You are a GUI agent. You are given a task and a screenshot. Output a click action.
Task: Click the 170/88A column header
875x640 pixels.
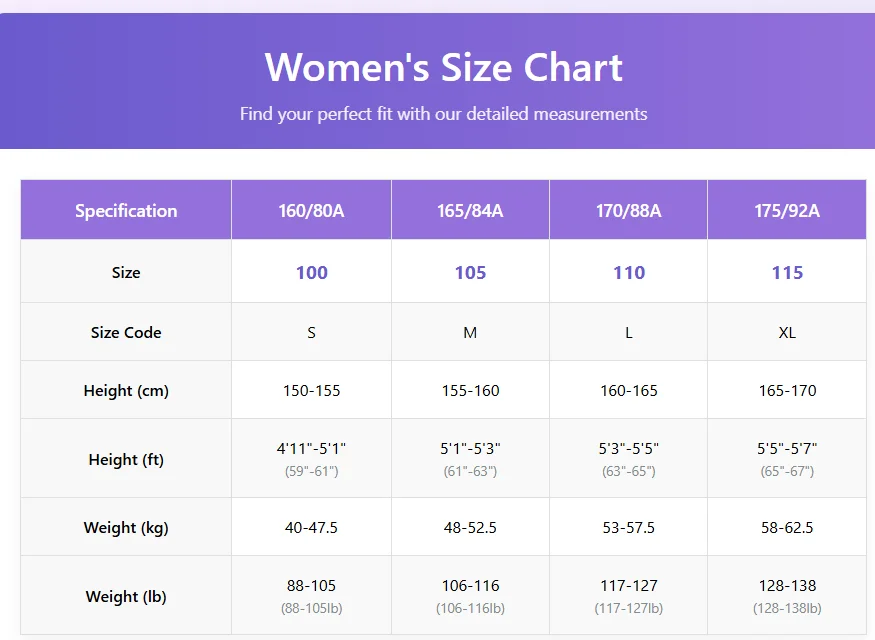629,210
